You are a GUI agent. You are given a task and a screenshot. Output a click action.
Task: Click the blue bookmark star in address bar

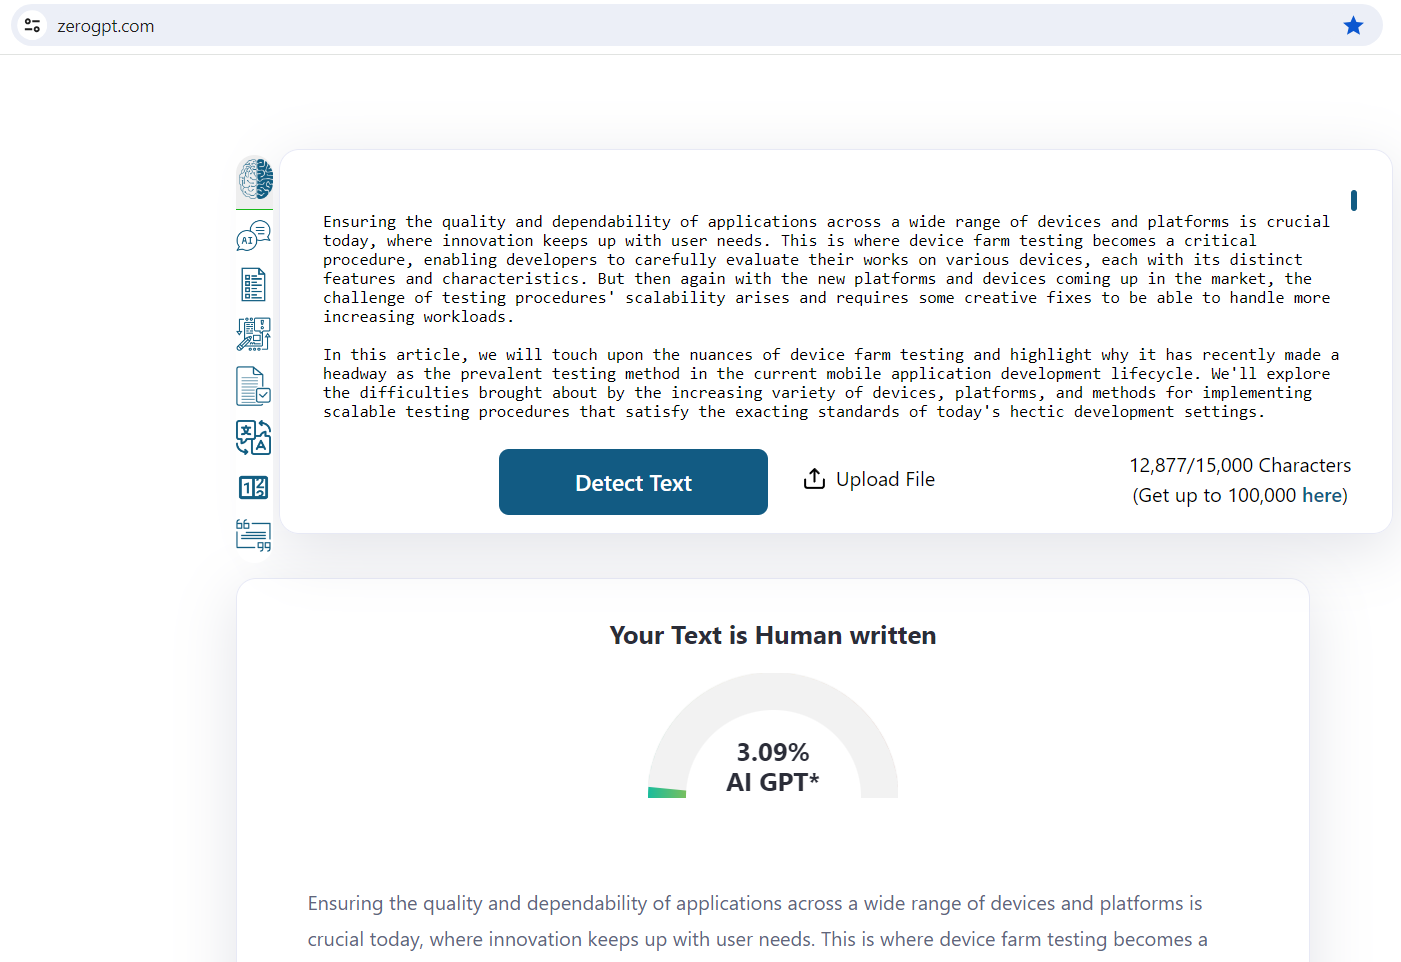pyautogui.click(x=1353, y=26)
